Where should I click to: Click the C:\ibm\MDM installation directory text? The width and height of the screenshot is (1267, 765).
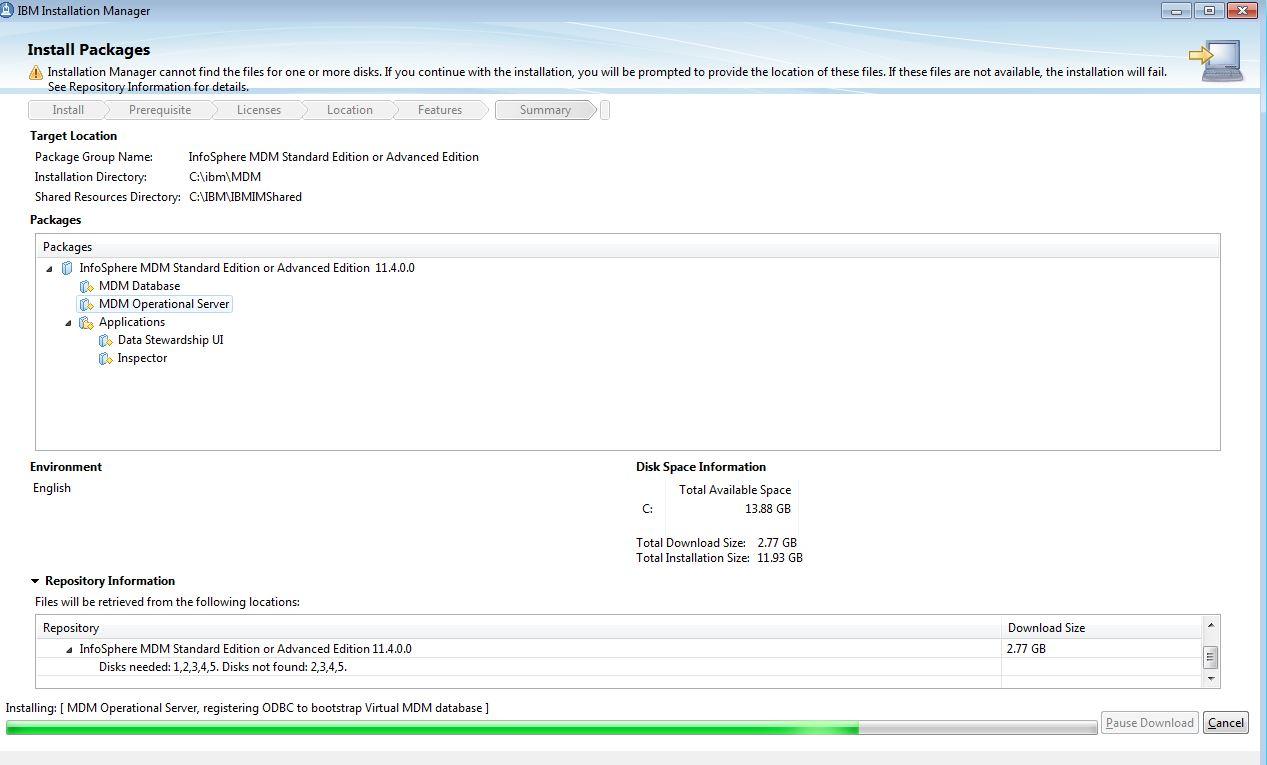point(225,177)
